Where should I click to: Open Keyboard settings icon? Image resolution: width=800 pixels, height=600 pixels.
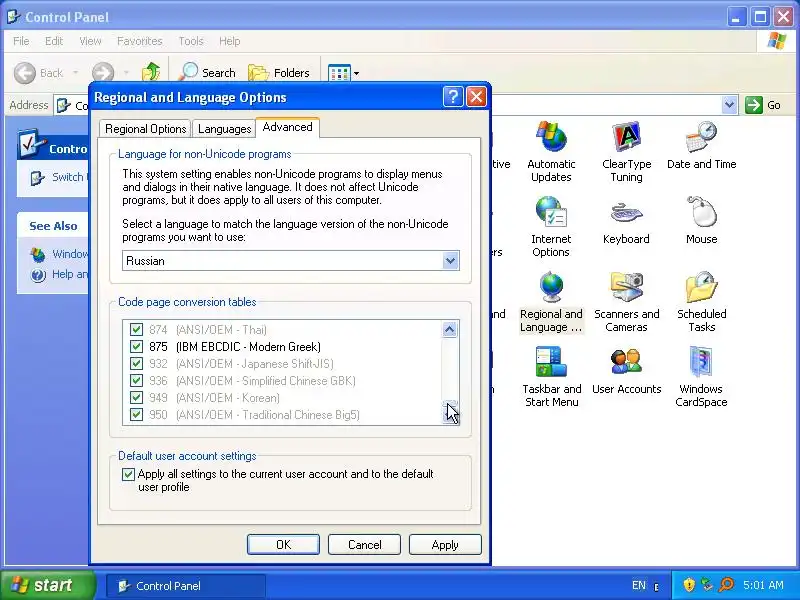pyautogui.click(x=626, y=220)
